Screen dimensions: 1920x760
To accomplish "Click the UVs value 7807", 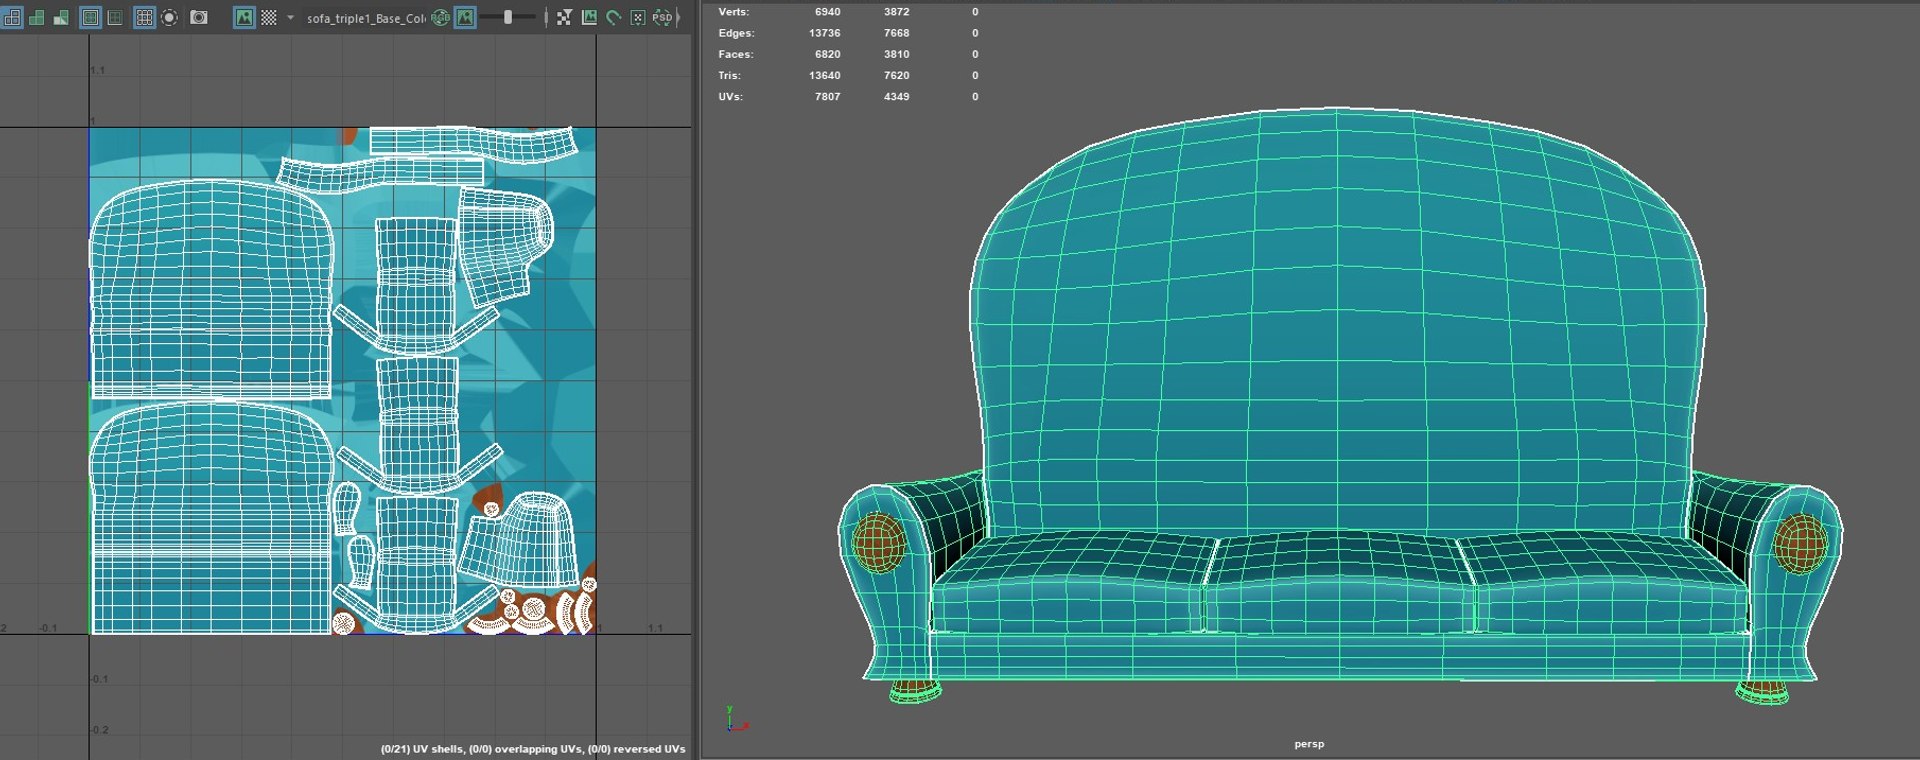I will [x=828, y=96].
